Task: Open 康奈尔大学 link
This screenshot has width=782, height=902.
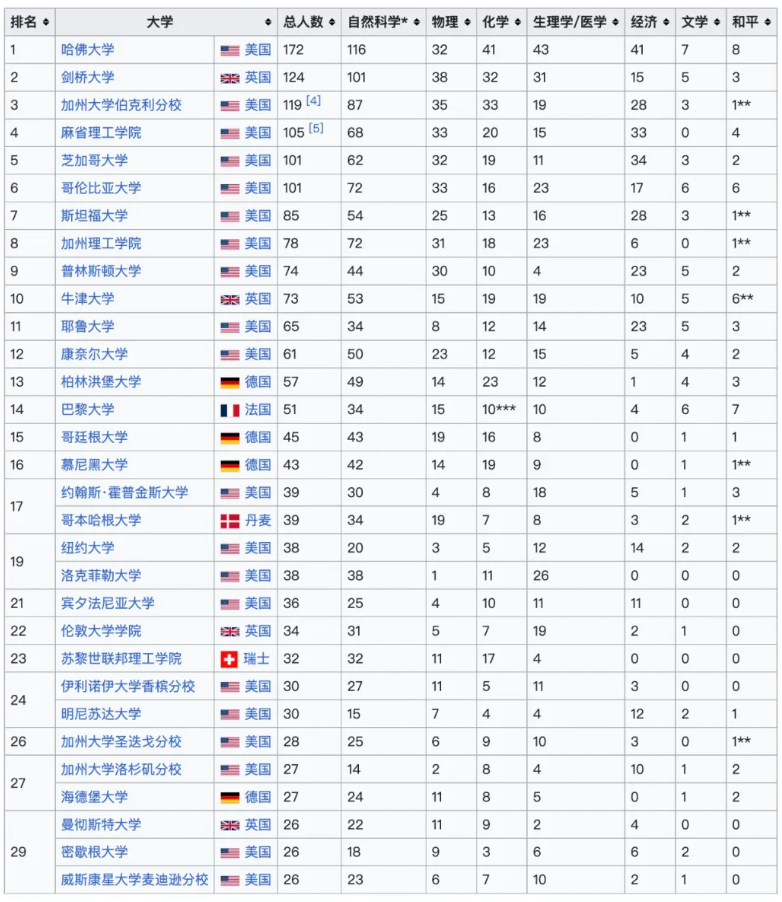Action: pos(94,354)
